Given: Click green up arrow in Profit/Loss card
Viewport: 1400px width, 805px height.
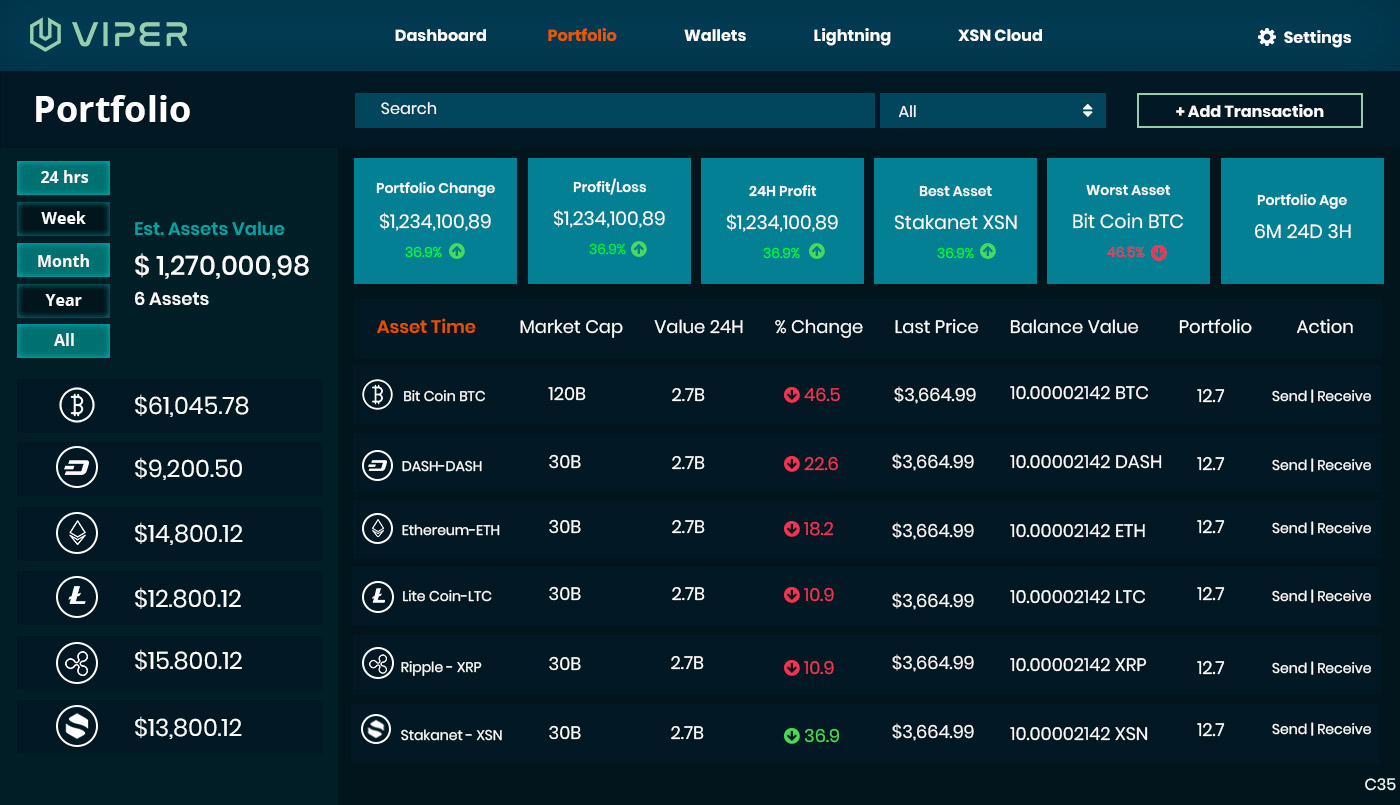Looking at the screenshot, I should 638,249.
